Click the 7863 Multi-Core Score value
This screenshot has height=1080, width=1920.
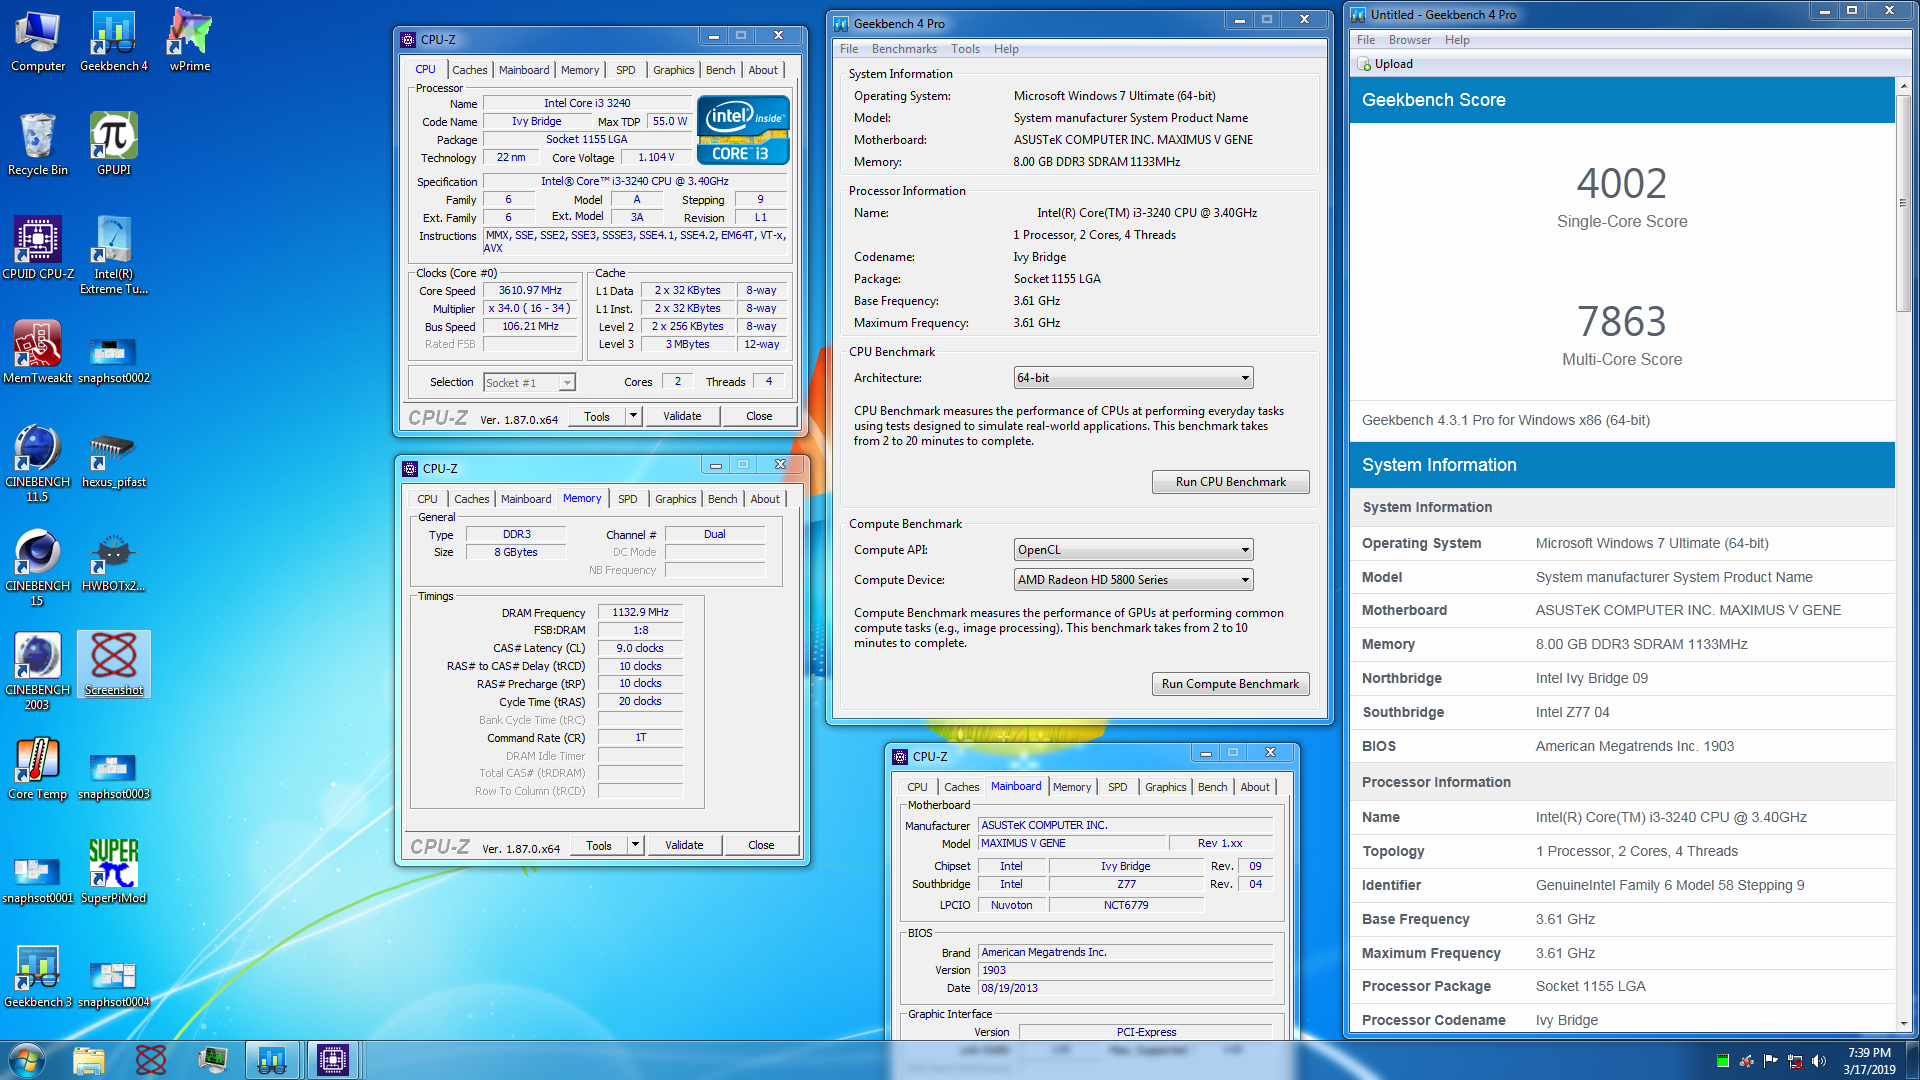tap(1621, 322)
